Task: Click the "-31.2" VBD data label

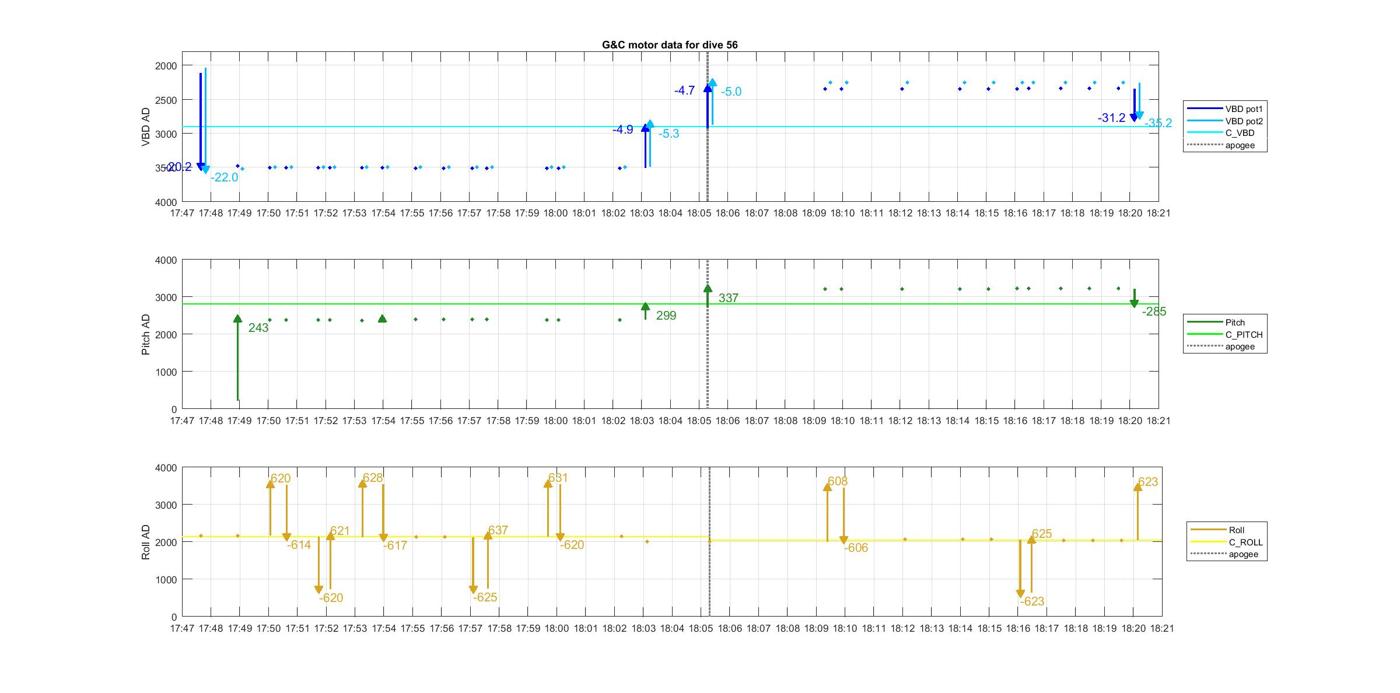Action: click(1111, 118)
